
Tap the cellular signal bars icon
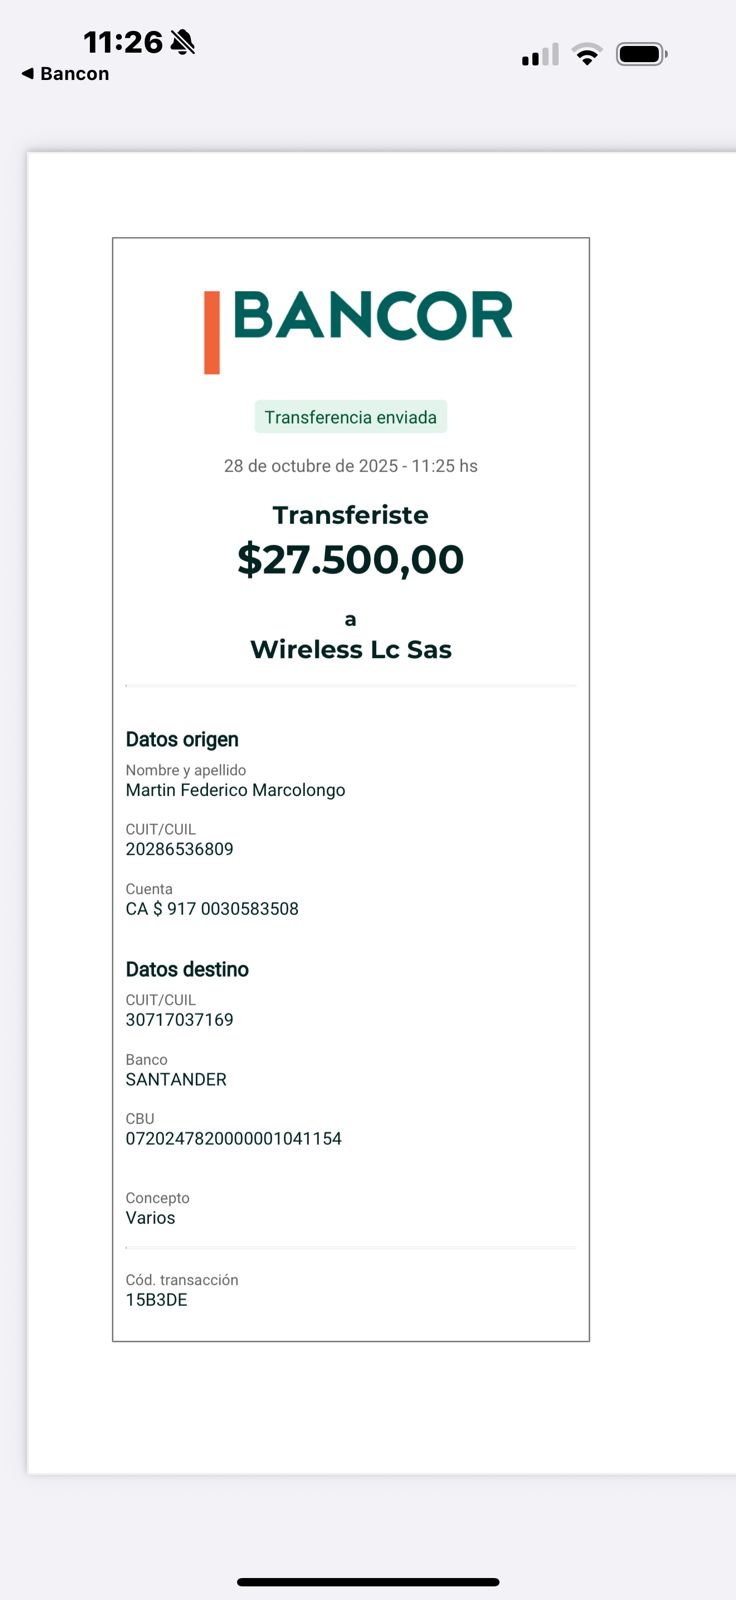[x=540, y=55]
